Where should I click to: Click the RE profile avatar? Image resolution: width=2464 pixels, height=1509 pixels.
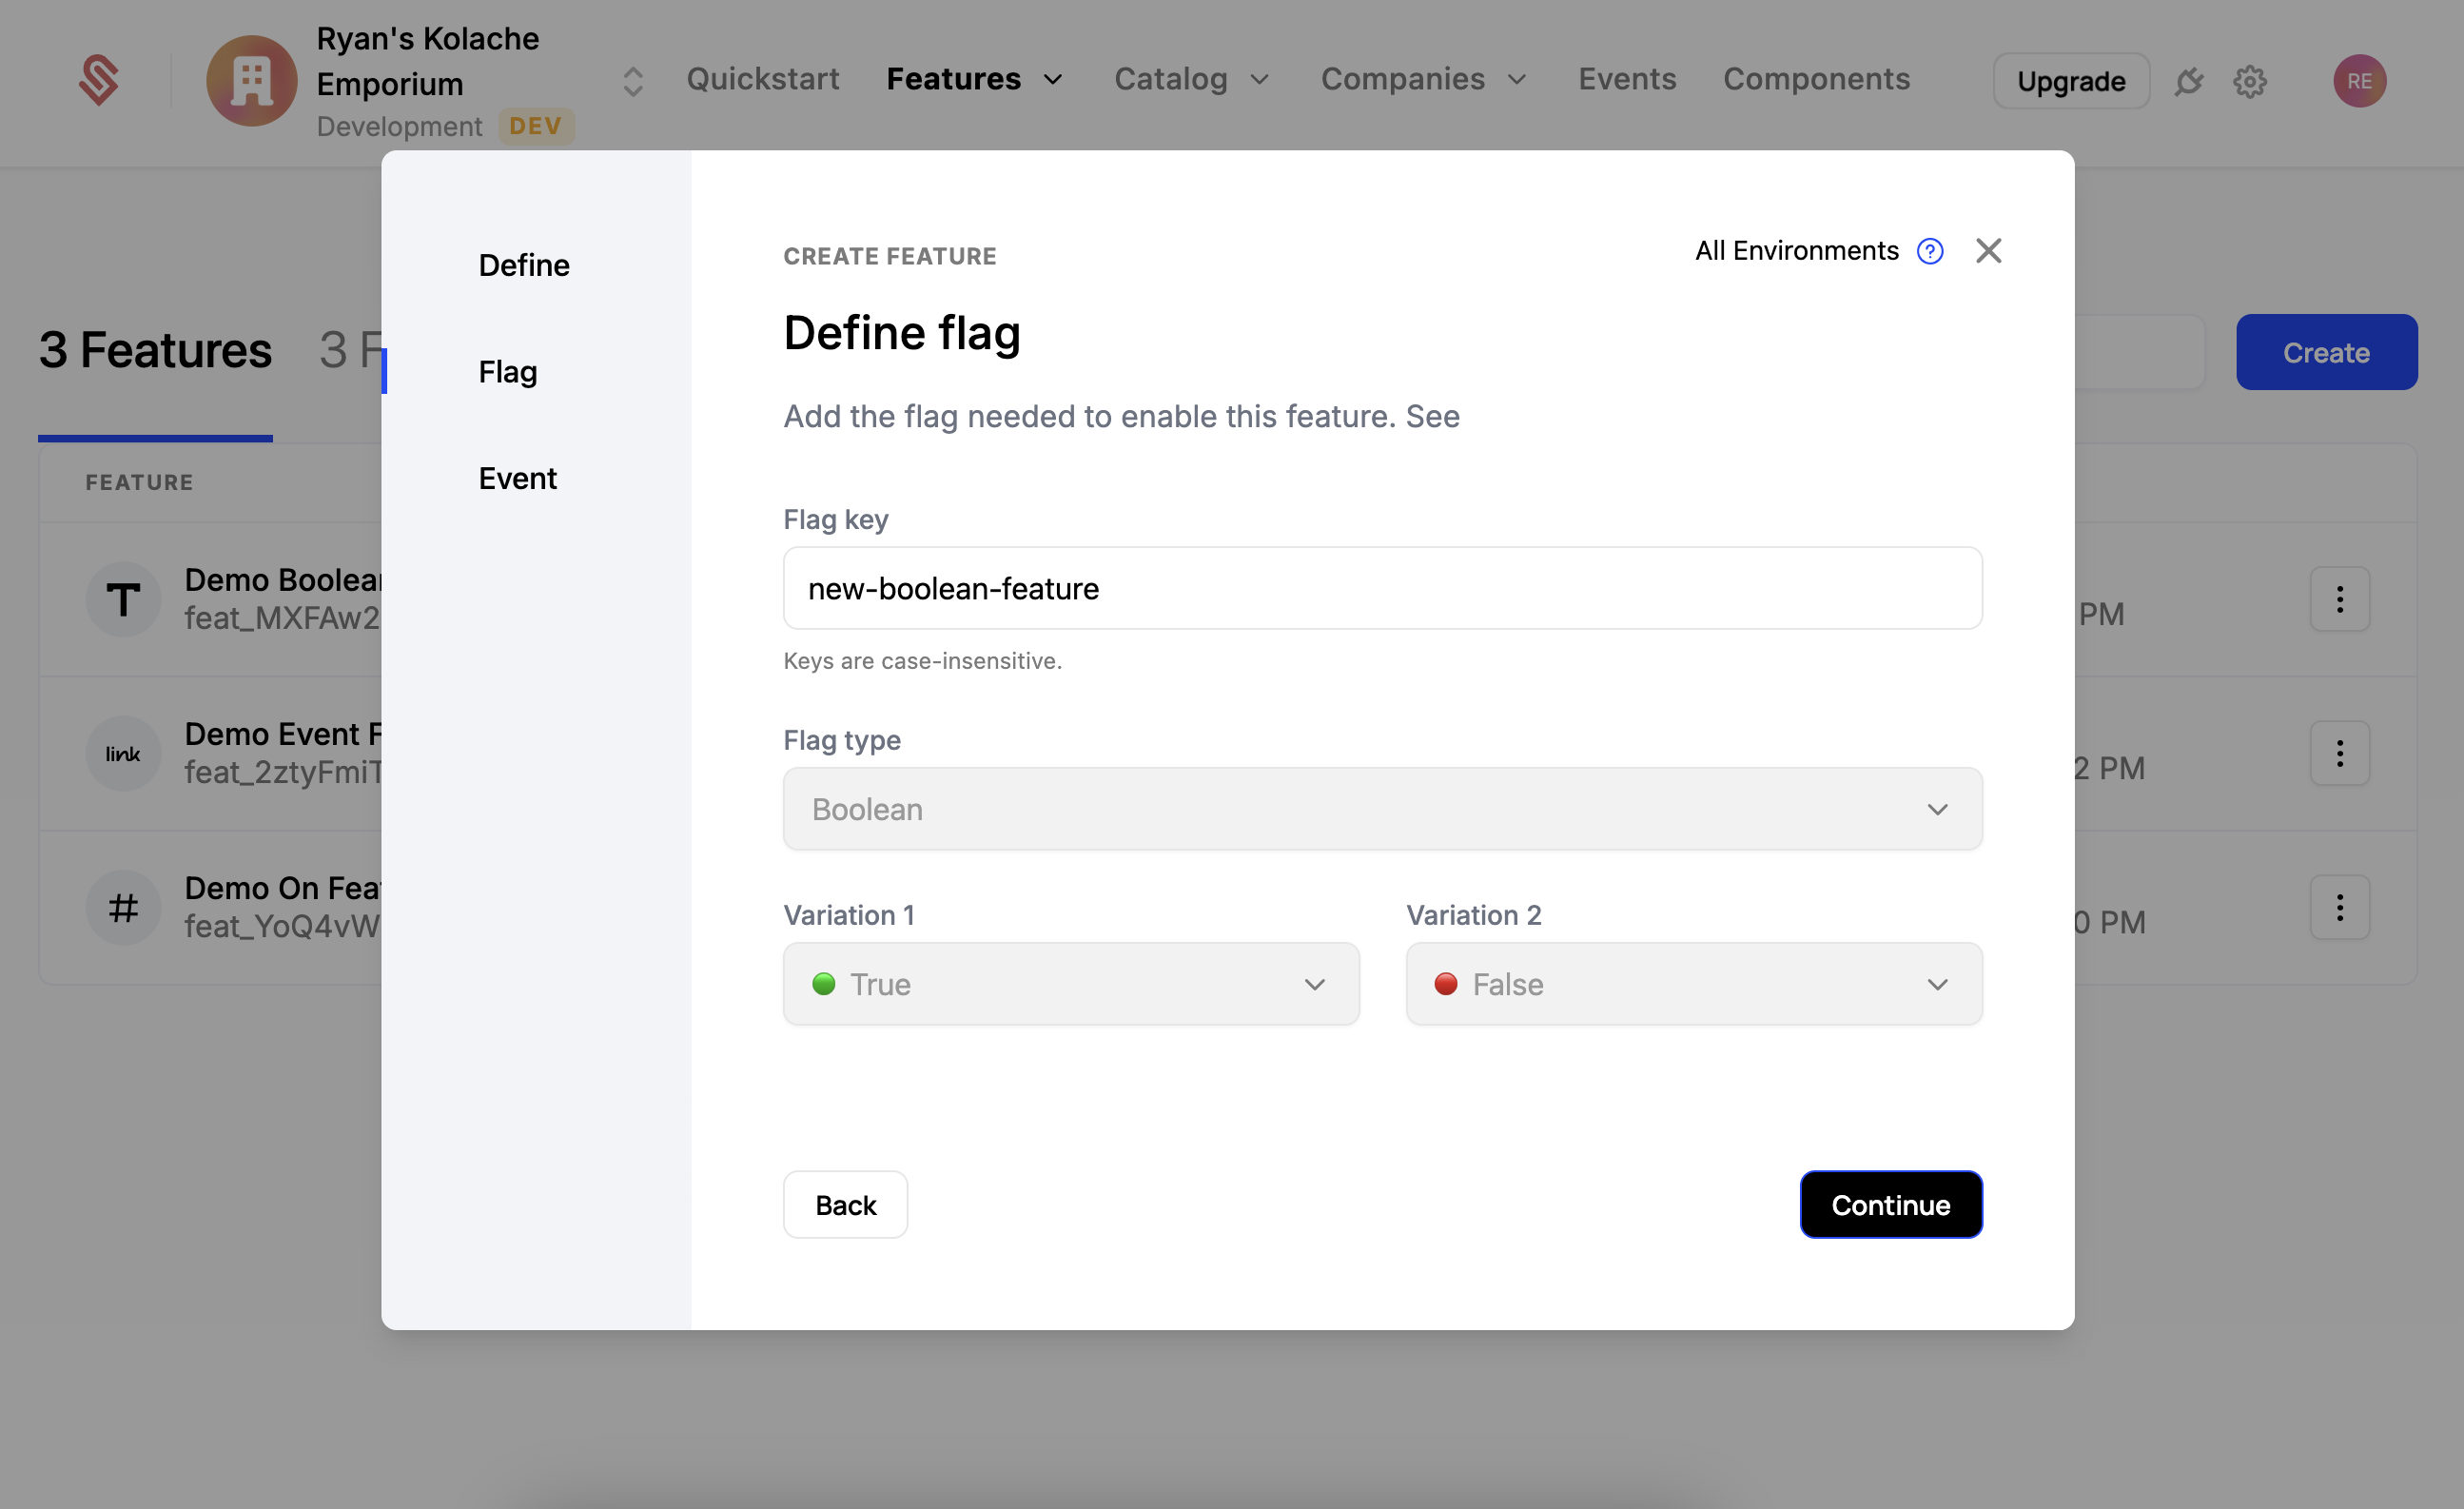pos(2359,81)
